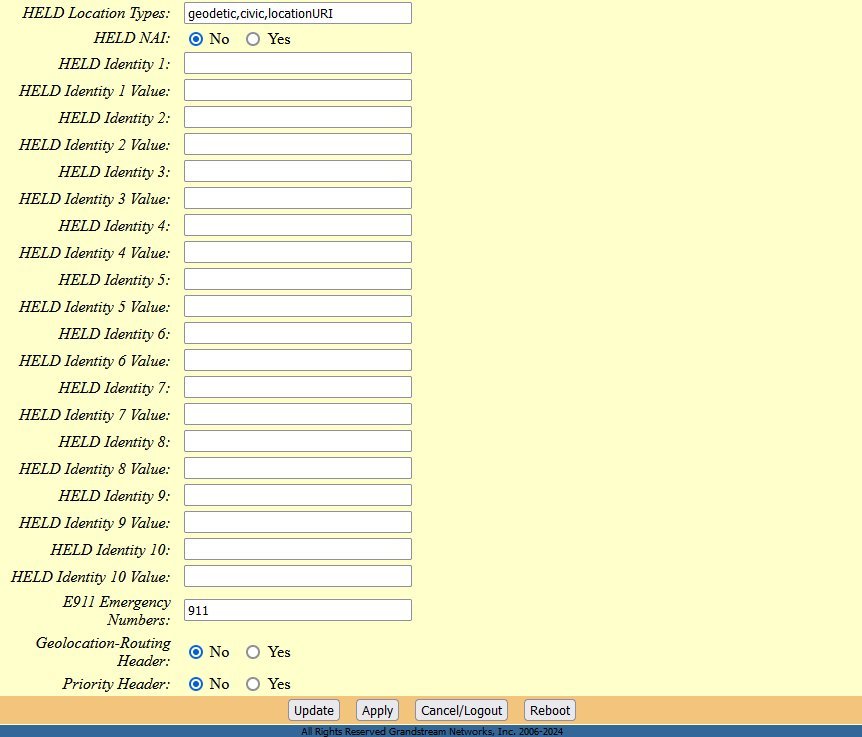Click the HELD Identity 7 input

click(x=298, y=387)
